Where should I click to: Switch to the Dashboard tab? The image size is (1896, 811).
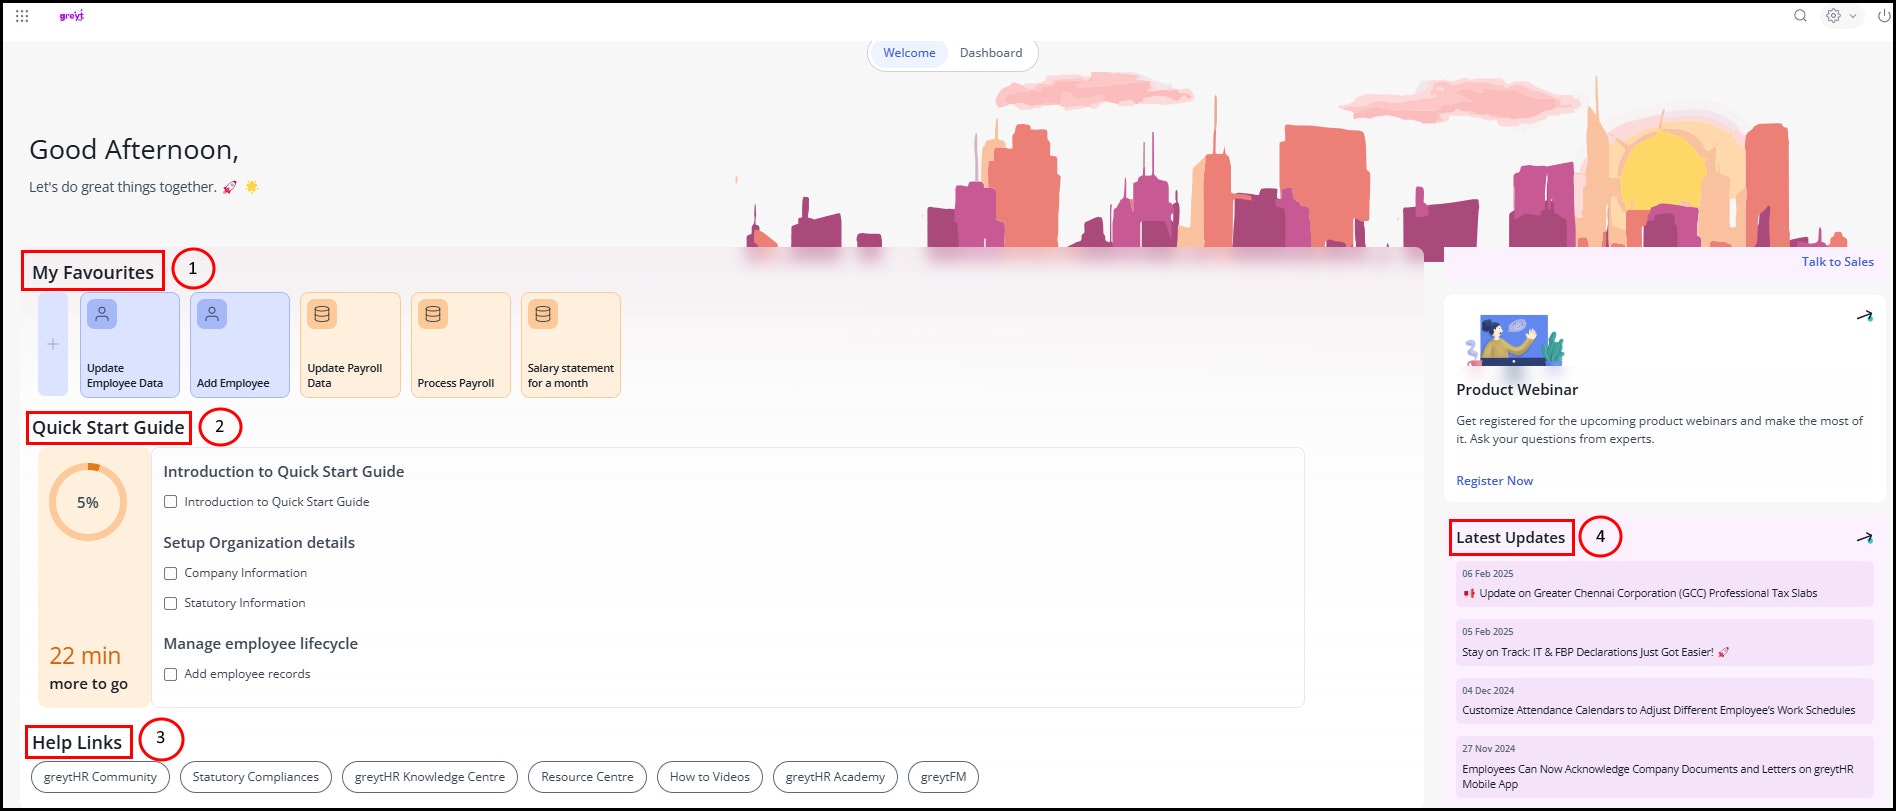pos(991,53)
